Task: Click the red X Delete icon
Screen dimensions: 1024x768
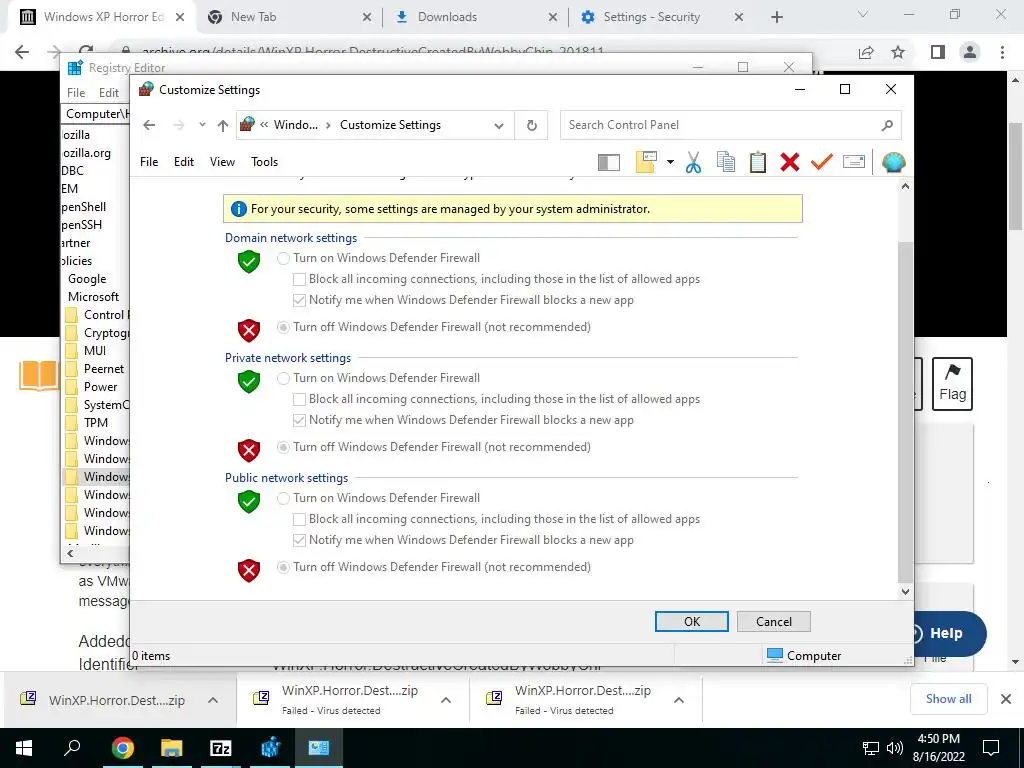Action: tap(790, 162)
